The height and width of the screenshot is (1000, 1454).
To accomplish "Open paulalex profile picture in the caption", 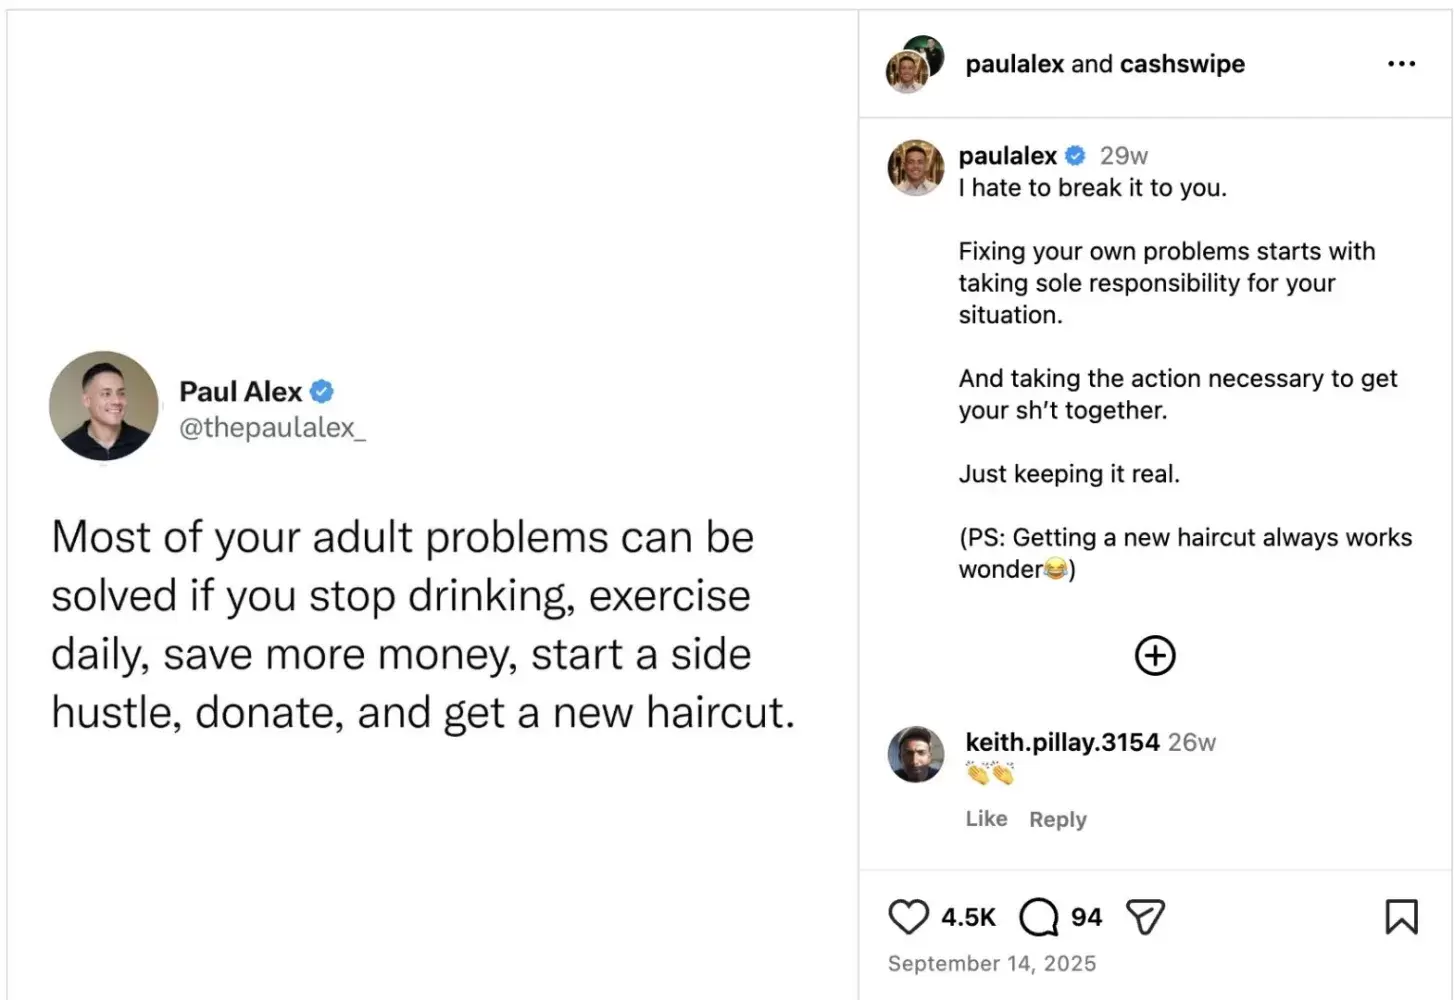I will pos(915,167).
